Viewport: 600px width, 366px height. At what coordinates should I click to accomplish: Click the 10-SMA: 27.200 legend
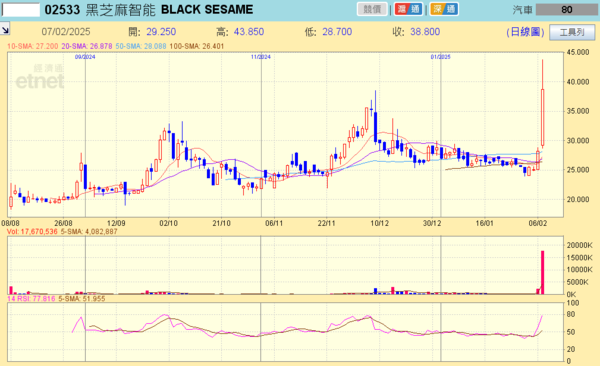coord(33,46)
